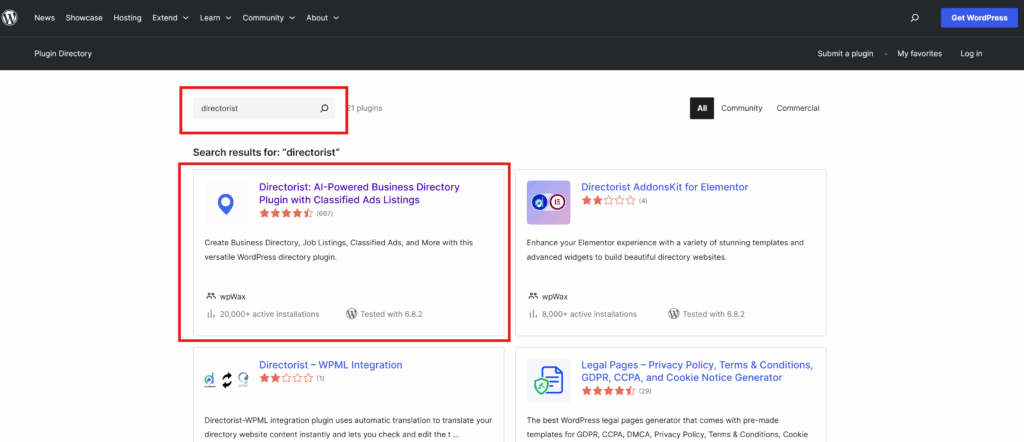Click the WordPress logo icon
Screen dimensions: 1024x442
(x=9, y=18)
